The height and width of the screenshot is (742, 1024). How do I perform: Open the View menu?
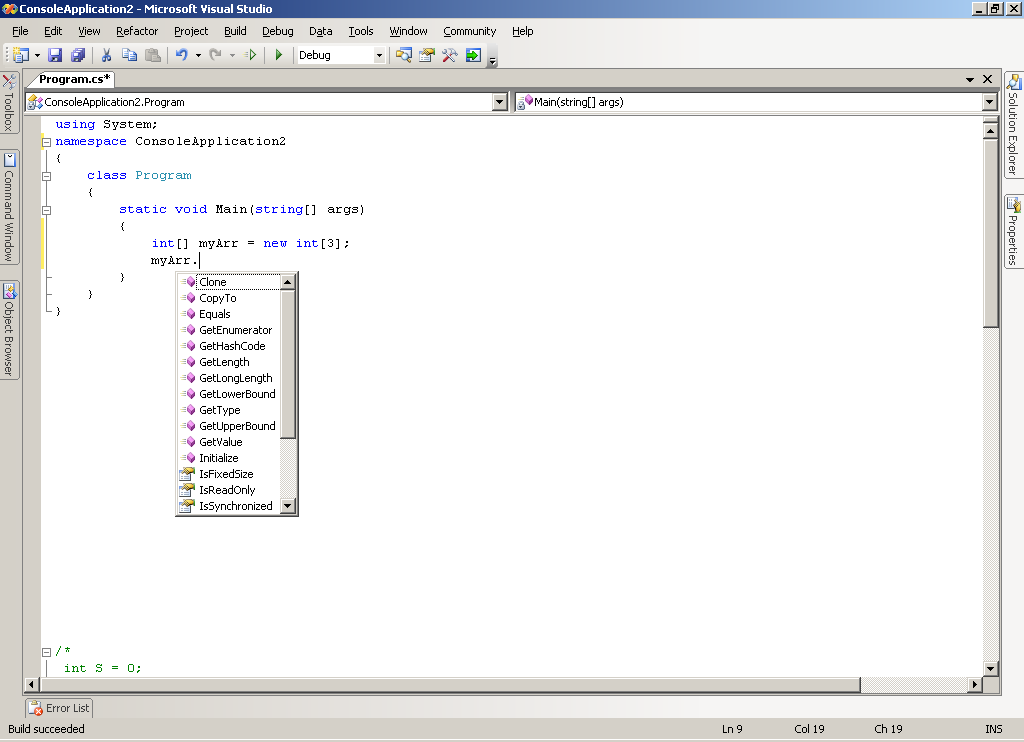click(x=89, y=31)
